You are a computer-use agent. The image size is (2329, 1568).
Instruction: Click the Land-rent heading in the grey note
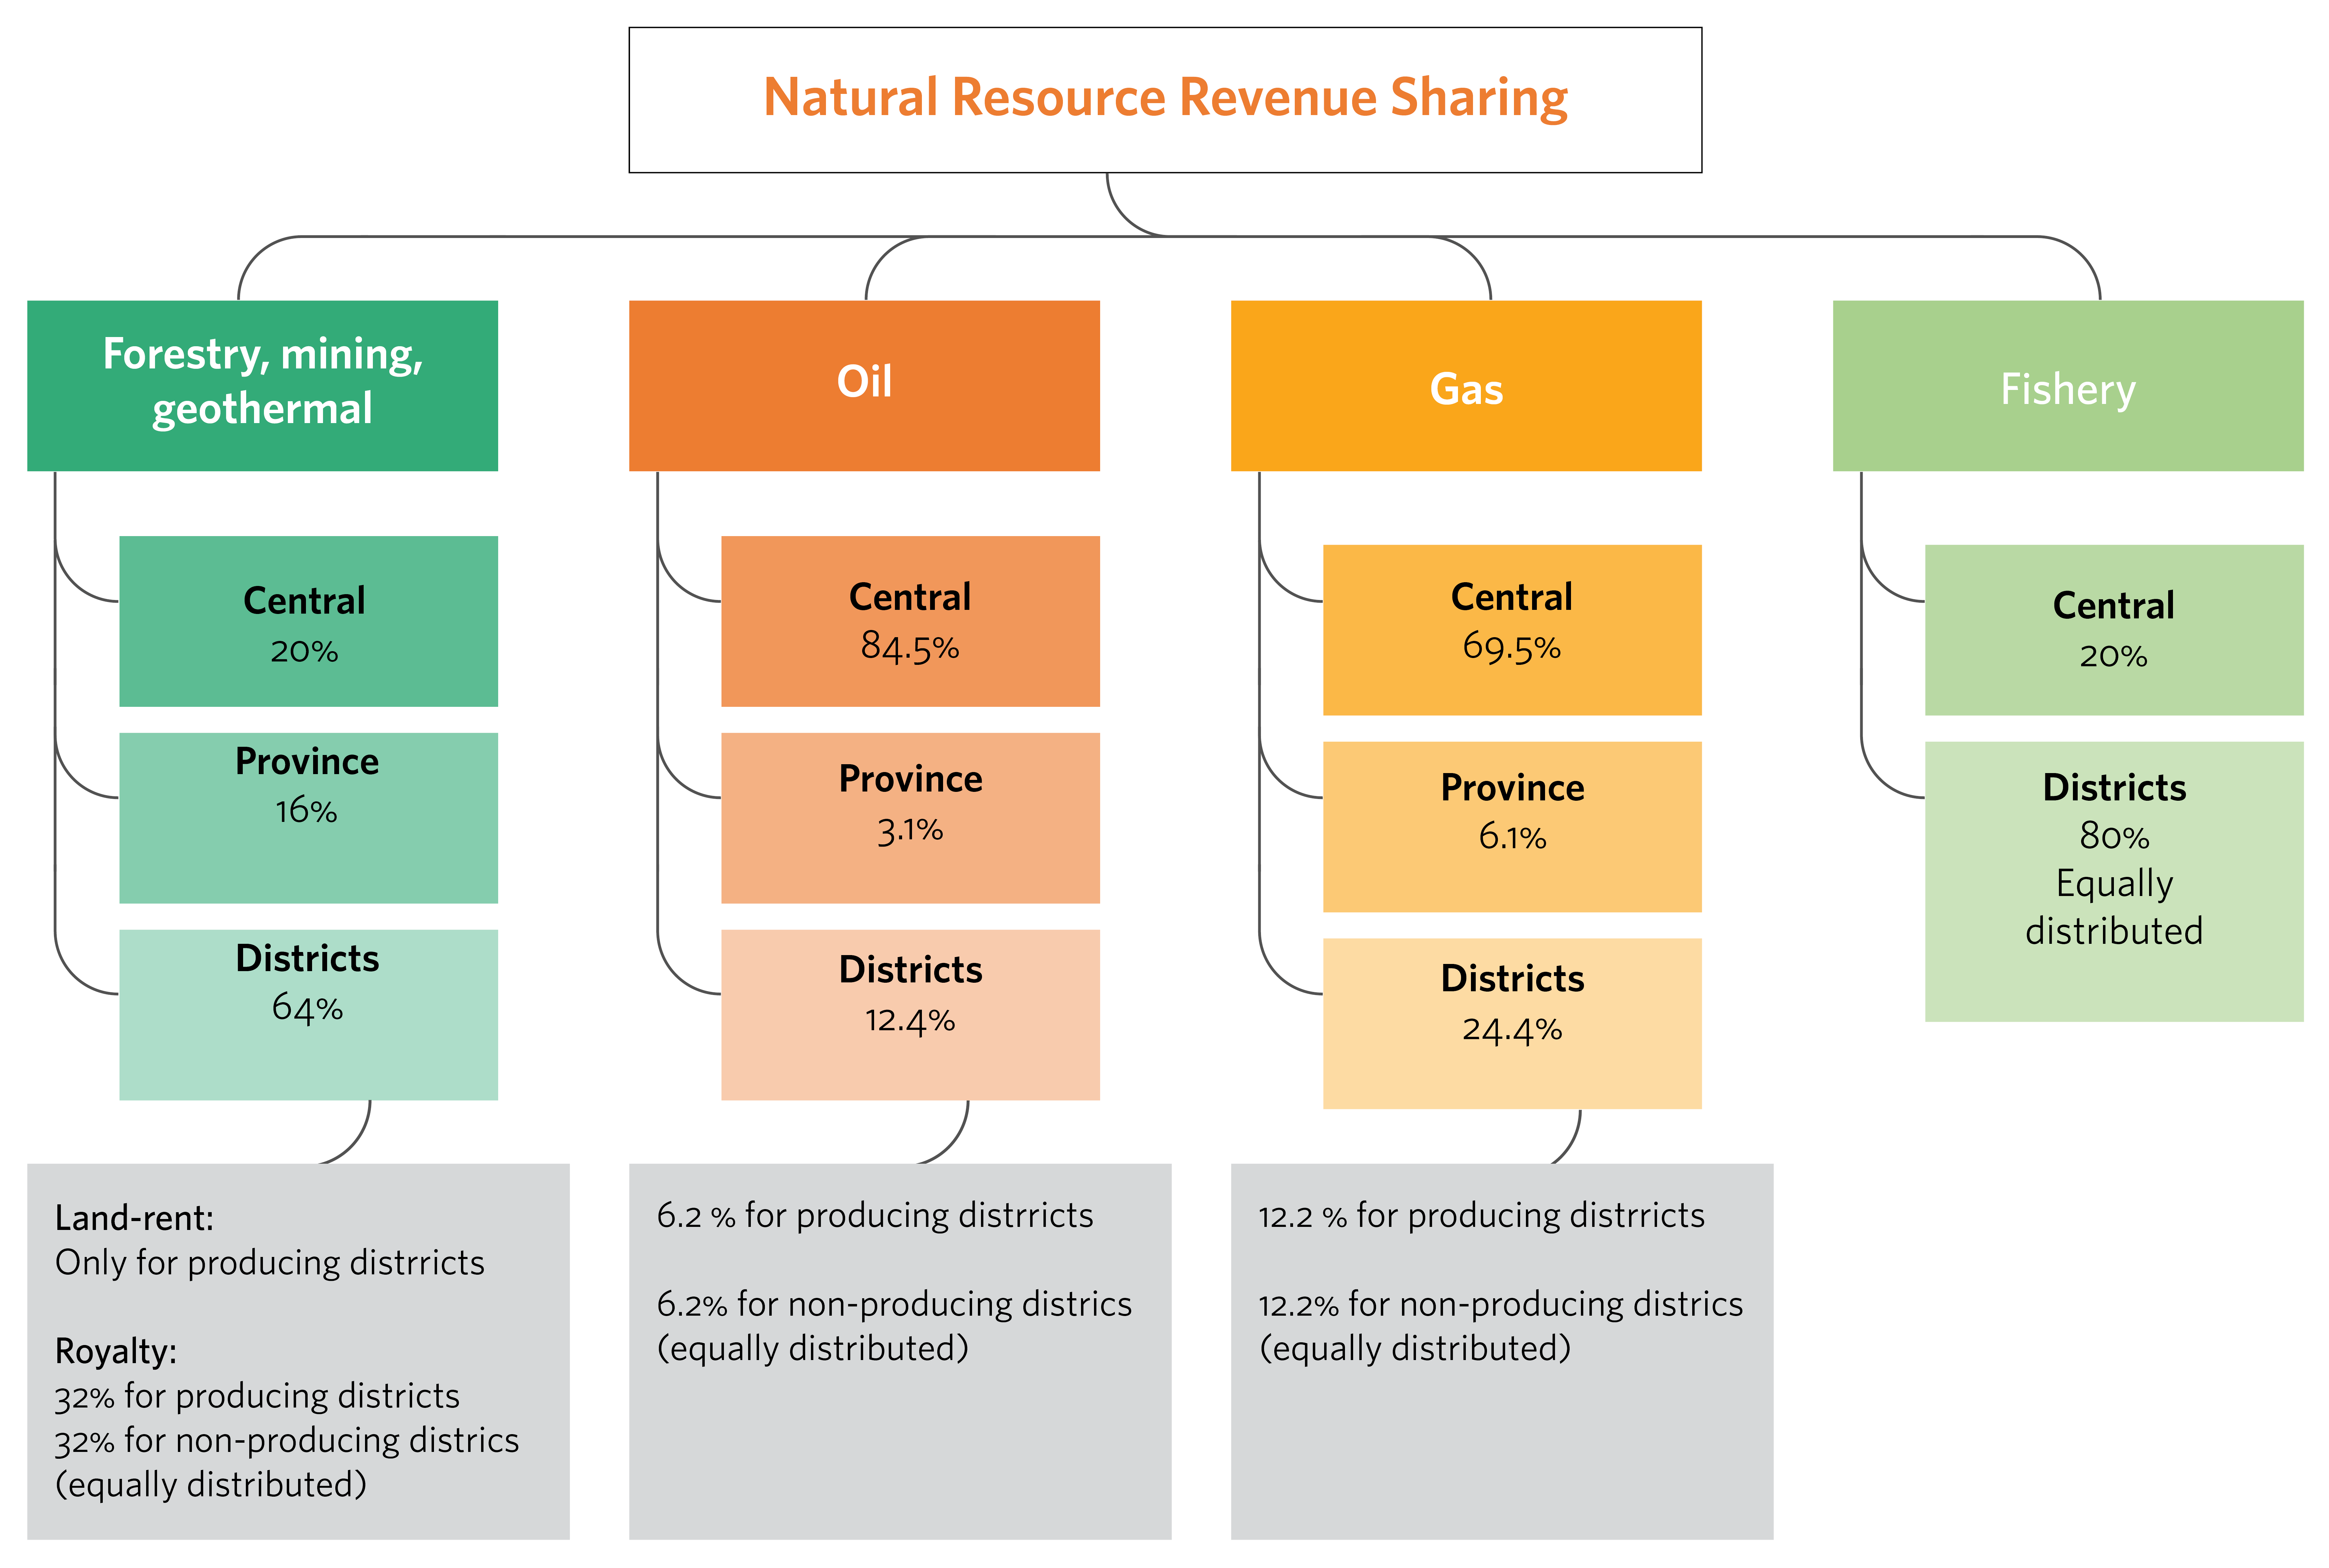[x=134, y=1218]
